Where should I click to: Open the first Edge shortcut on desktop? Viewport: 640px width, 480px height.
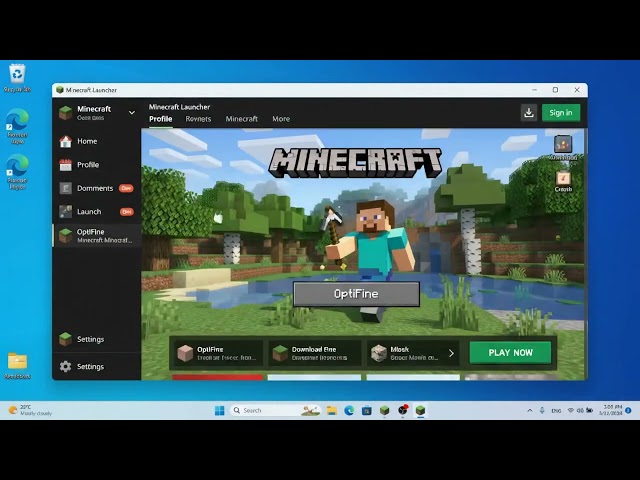[x=17, y=127]
